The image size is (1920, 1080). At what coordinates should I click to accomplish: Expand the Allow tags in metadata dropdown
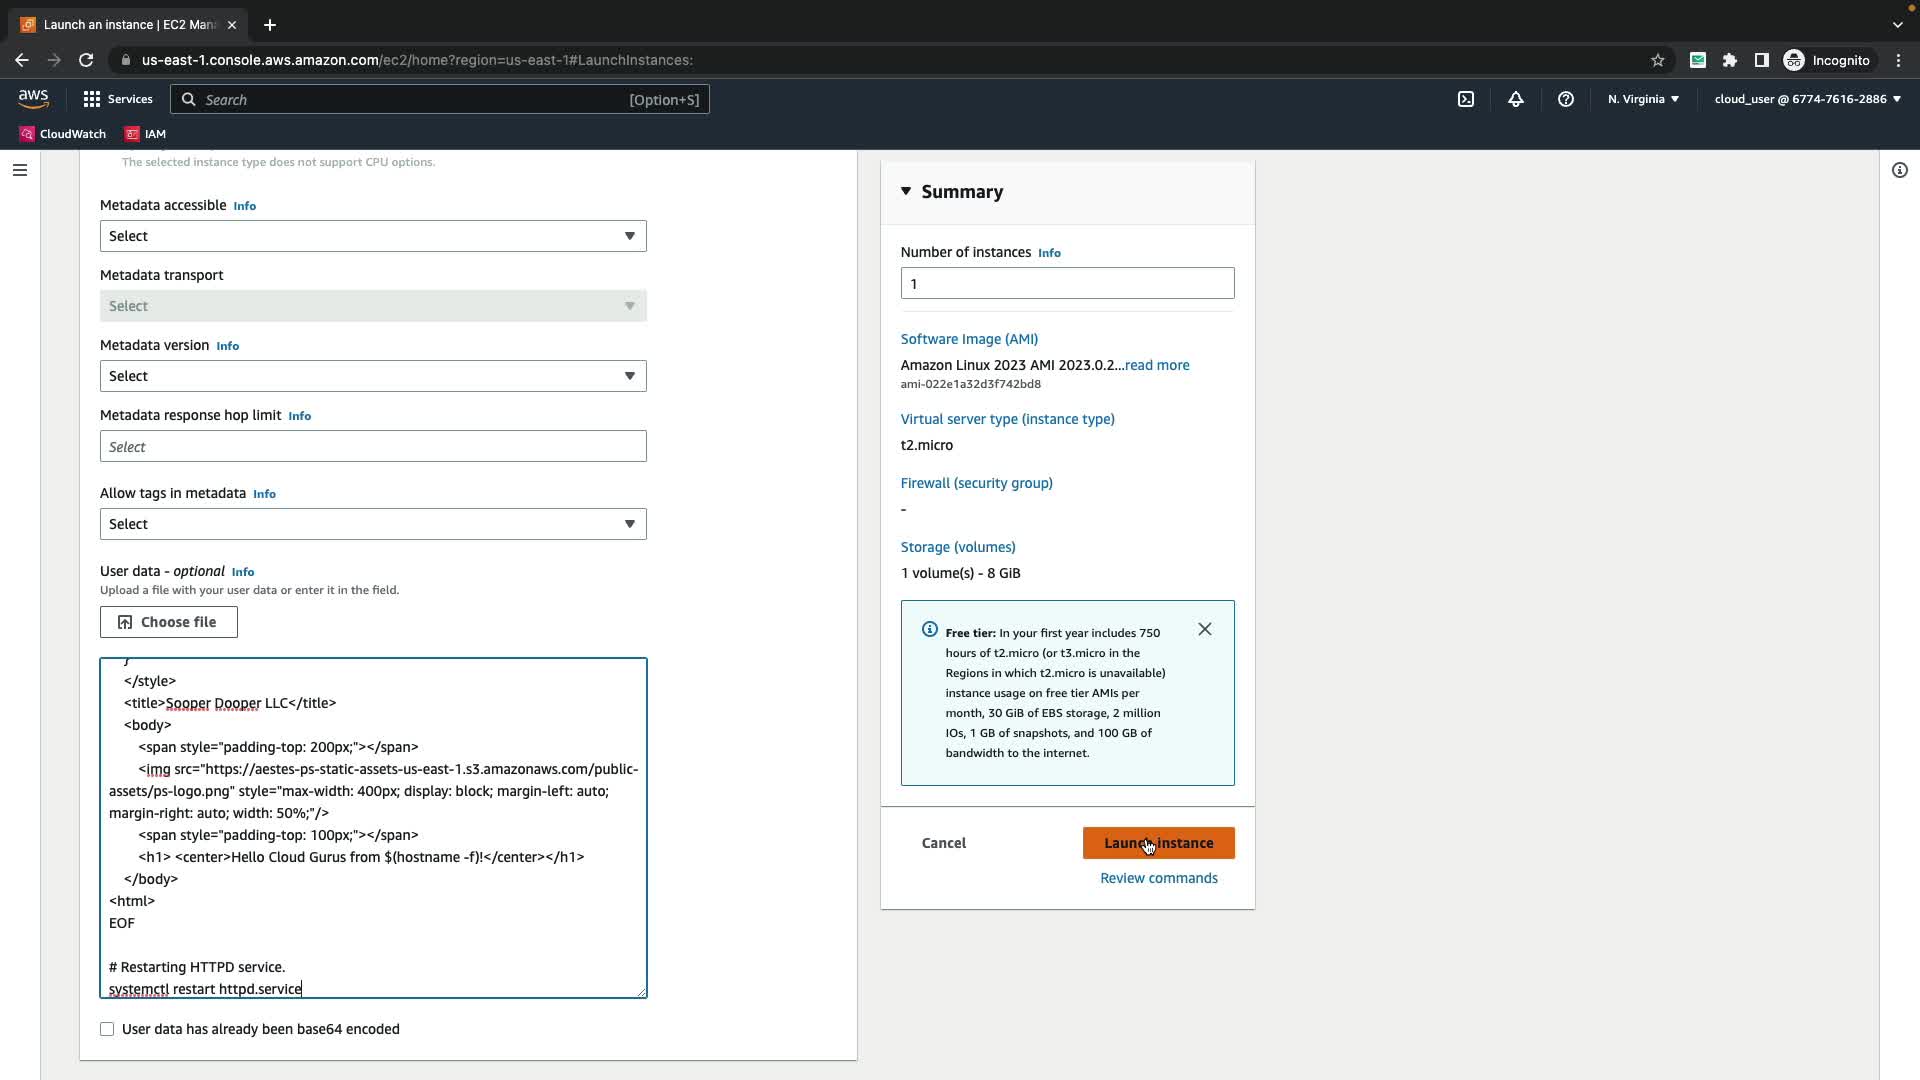tap(372, 524)
